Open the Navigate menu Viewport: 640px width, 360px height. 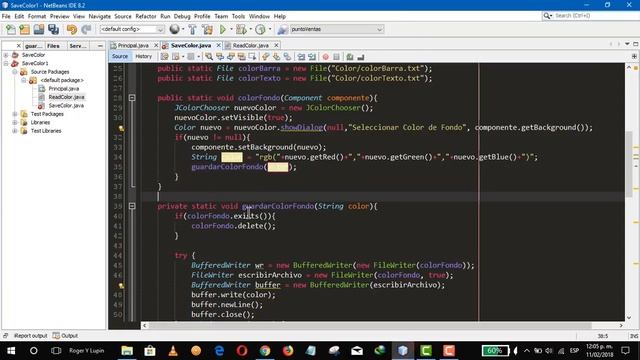100,16
